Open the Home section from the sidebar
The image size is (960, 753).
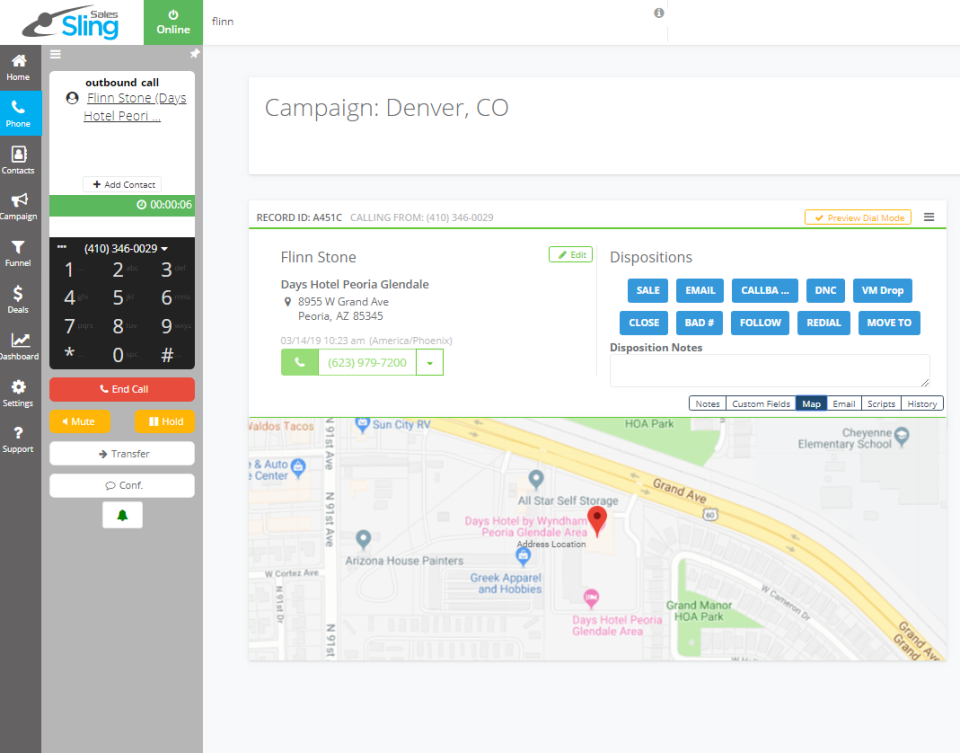click(x=18, y=65)
